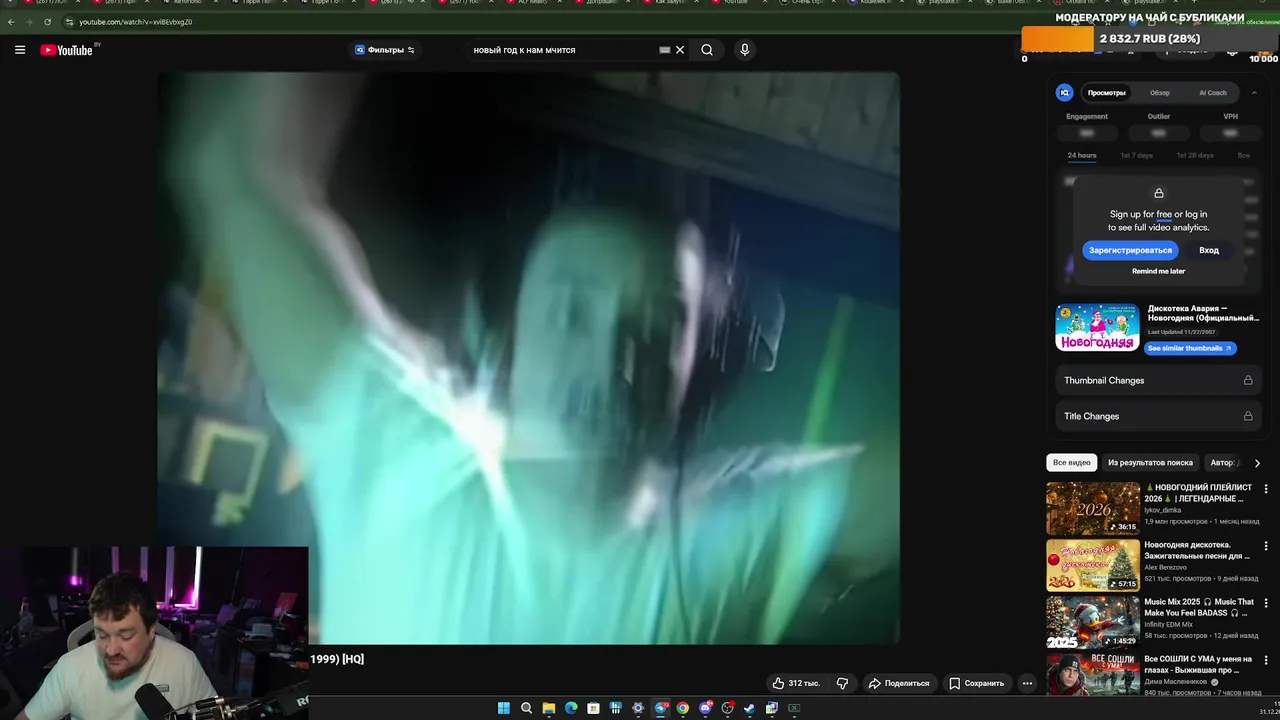Screen dimensions: 1280x720
Task: Reload the page in the browser
Action: coord(47,21)
